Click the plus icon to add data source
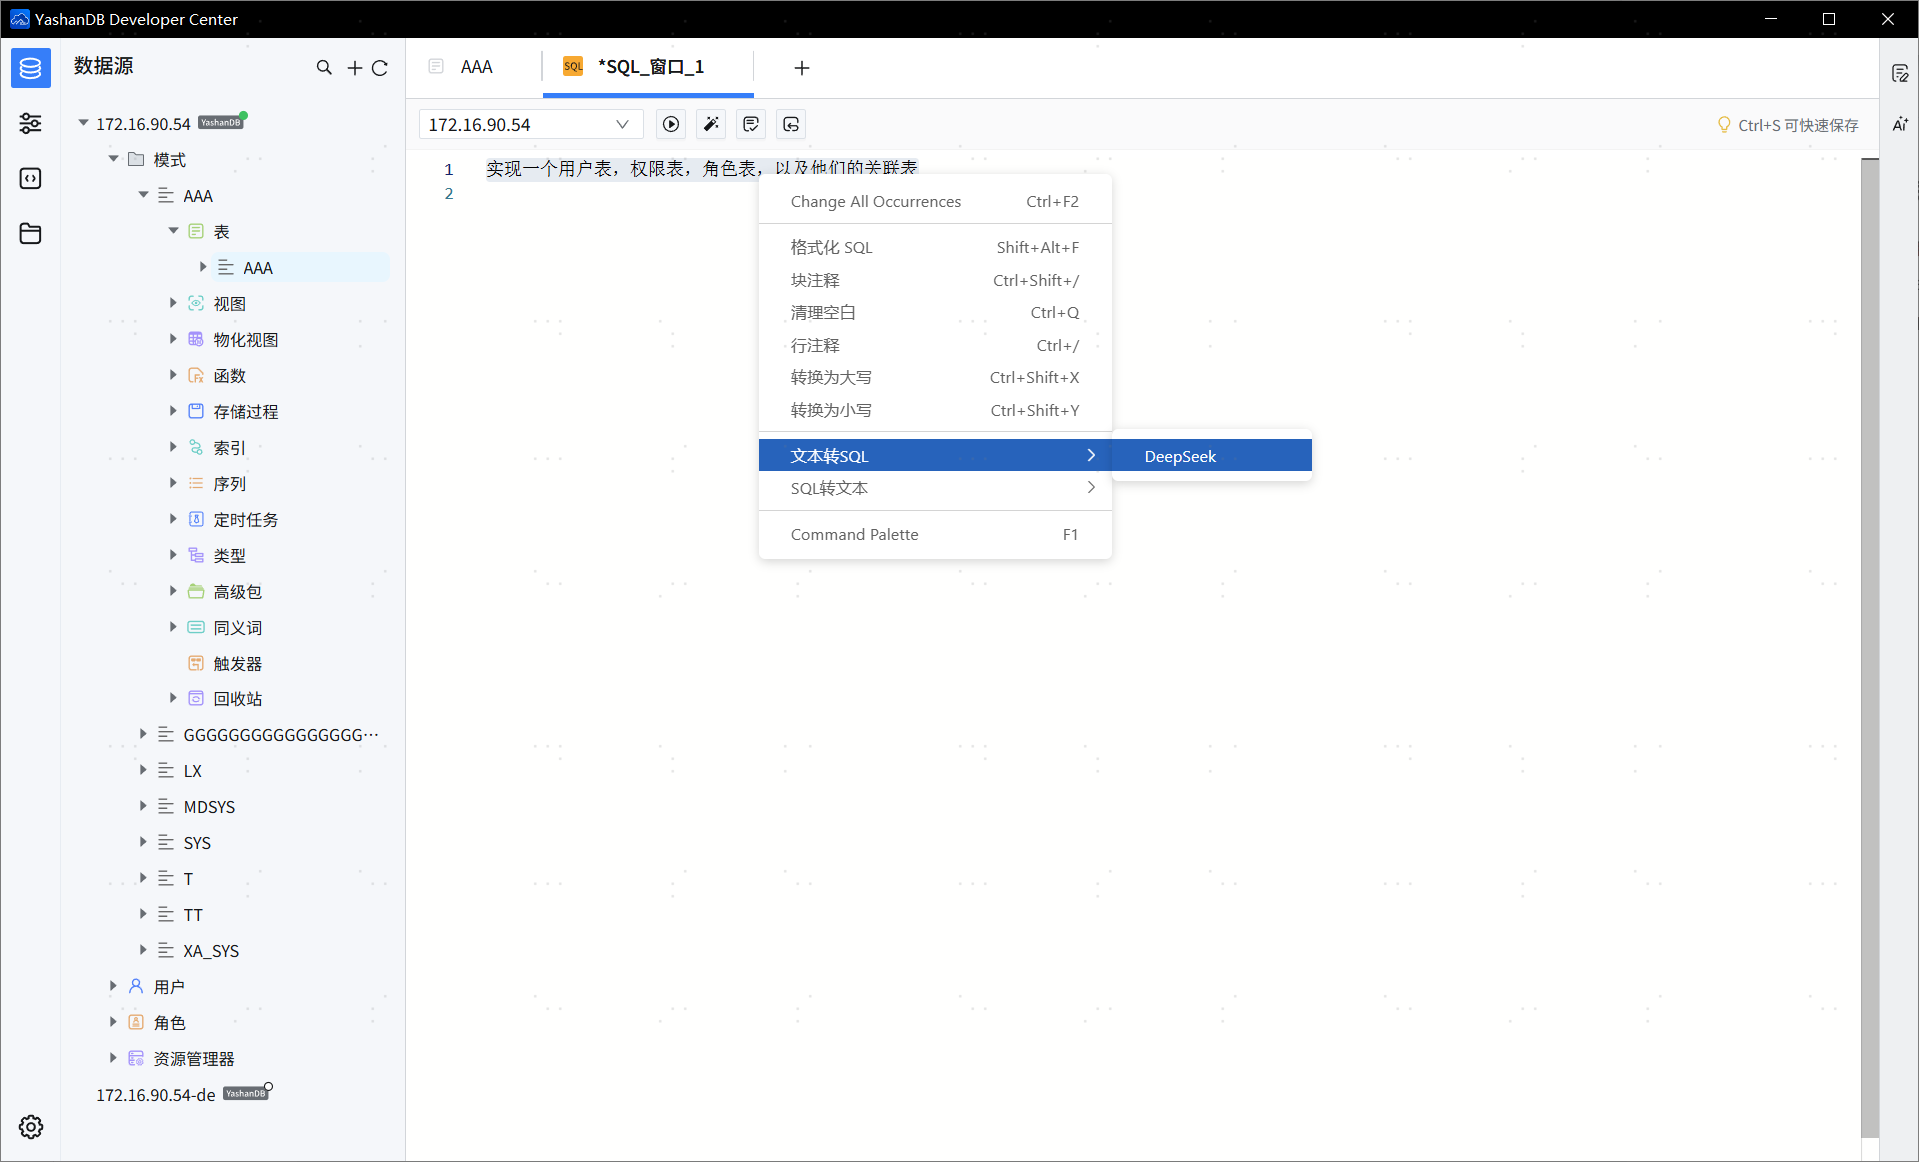 (x=354, y=67)
